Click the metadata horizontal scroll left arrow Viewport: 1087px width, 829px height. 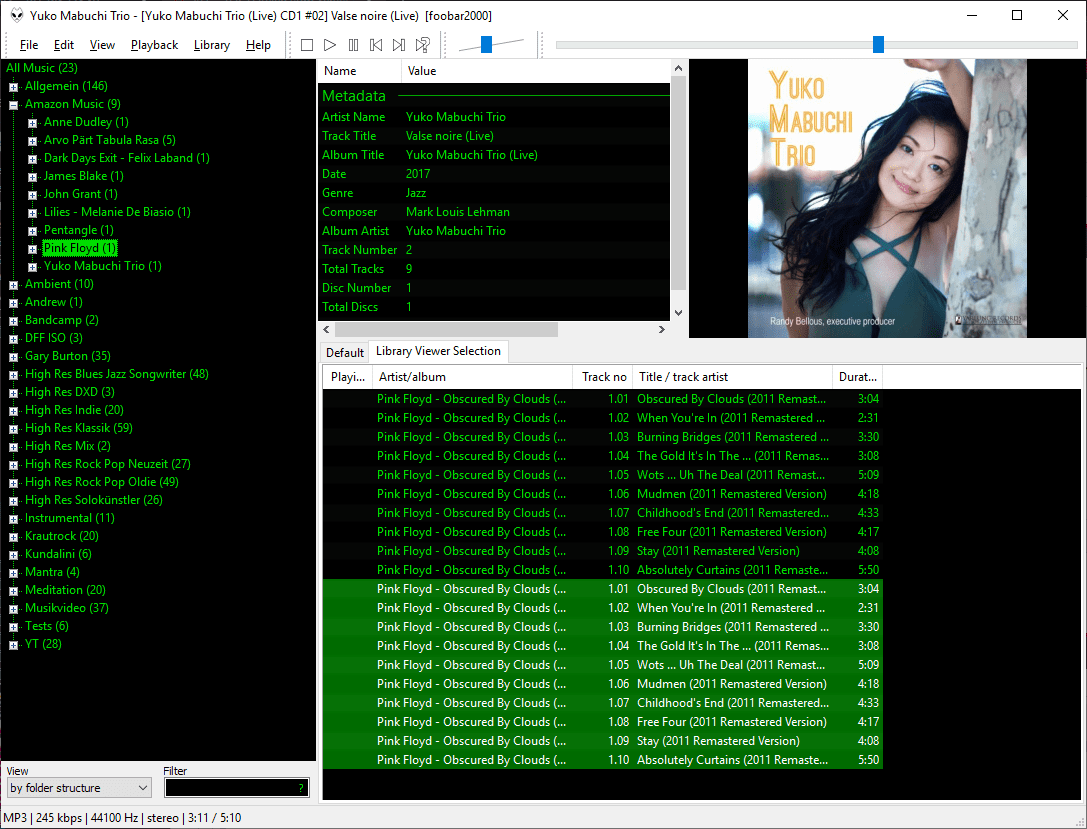pyautogui.click(x=327, y=329)
